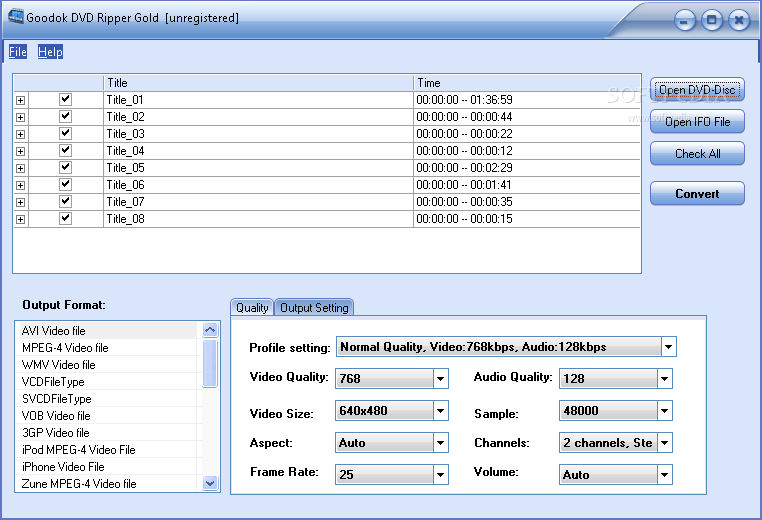Viewport: 762px width, 520px height.
Task: Expand the Title_06 row
Action: tap(20, 186)
